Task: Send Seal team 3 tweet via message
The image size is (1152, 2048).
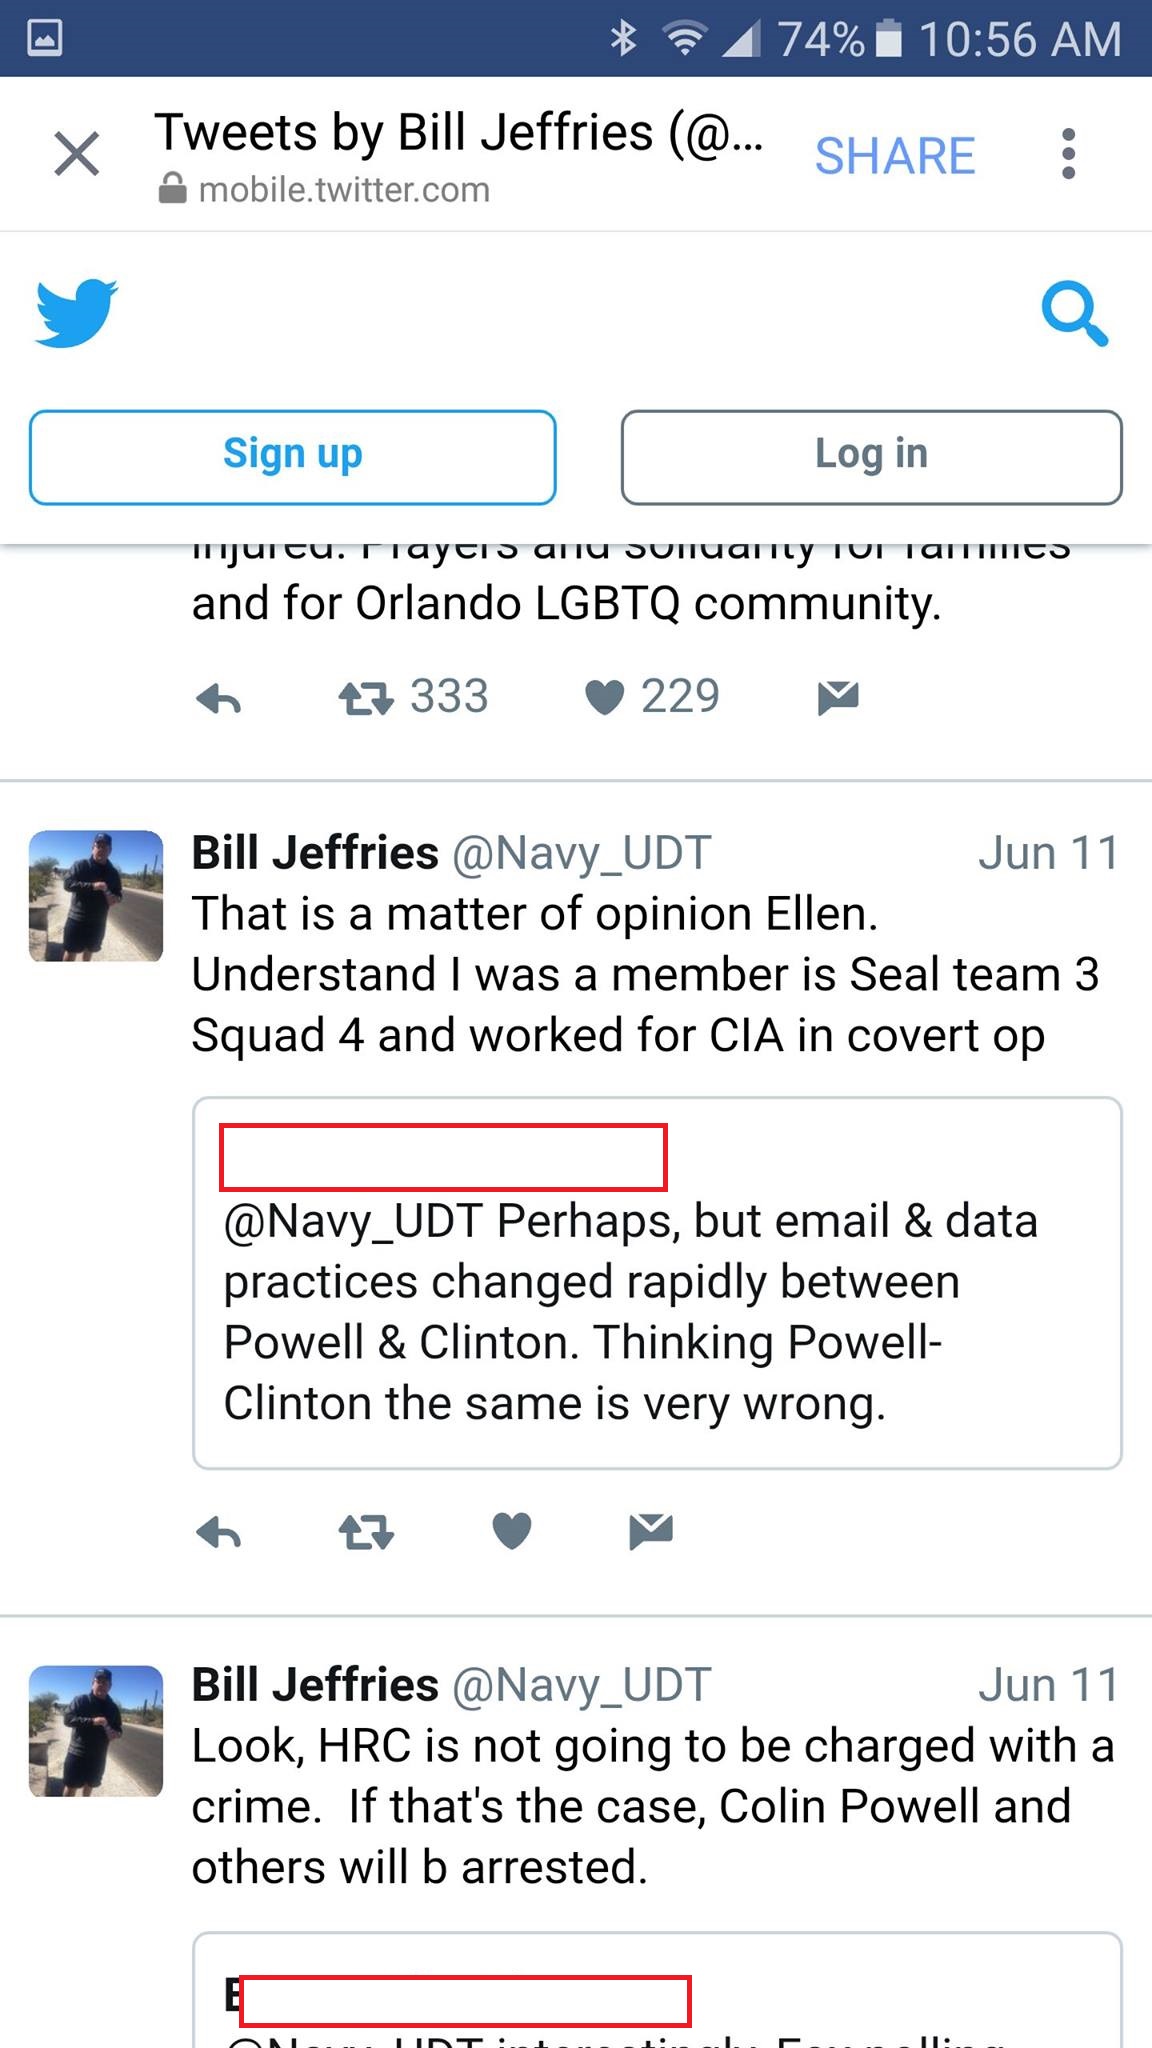Action: coord(651,1531)
